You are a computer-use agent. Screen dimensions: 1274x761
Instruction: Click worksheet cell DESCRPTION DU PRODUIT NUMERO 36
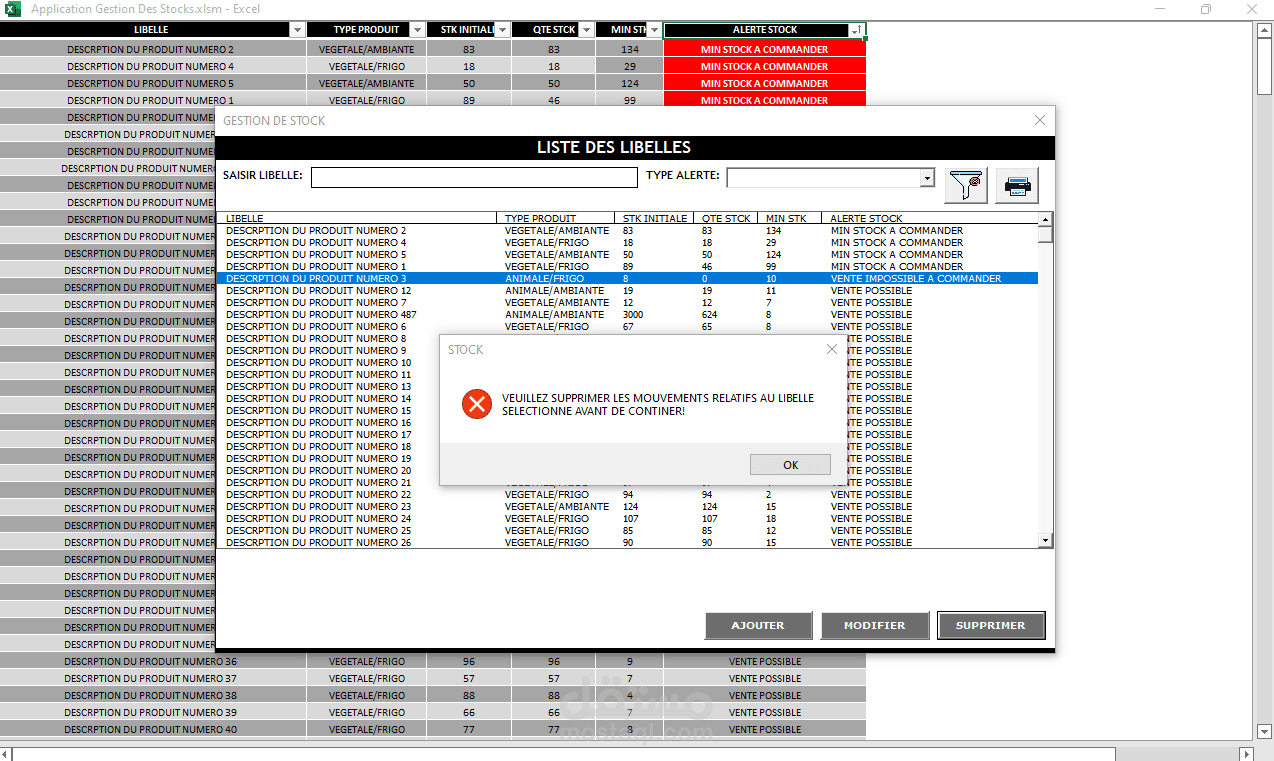pyautogui.click(x=151, y=661)
